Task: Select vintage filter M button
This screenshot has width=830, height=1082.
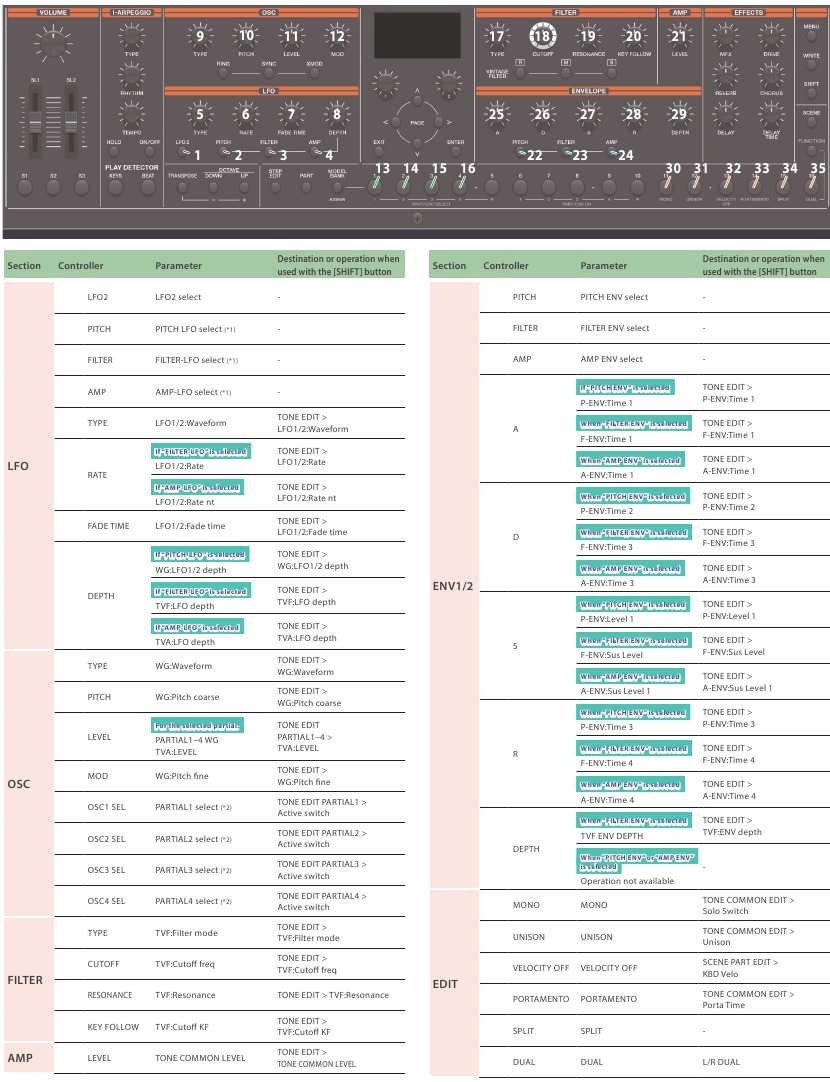Action: [566, 73]
